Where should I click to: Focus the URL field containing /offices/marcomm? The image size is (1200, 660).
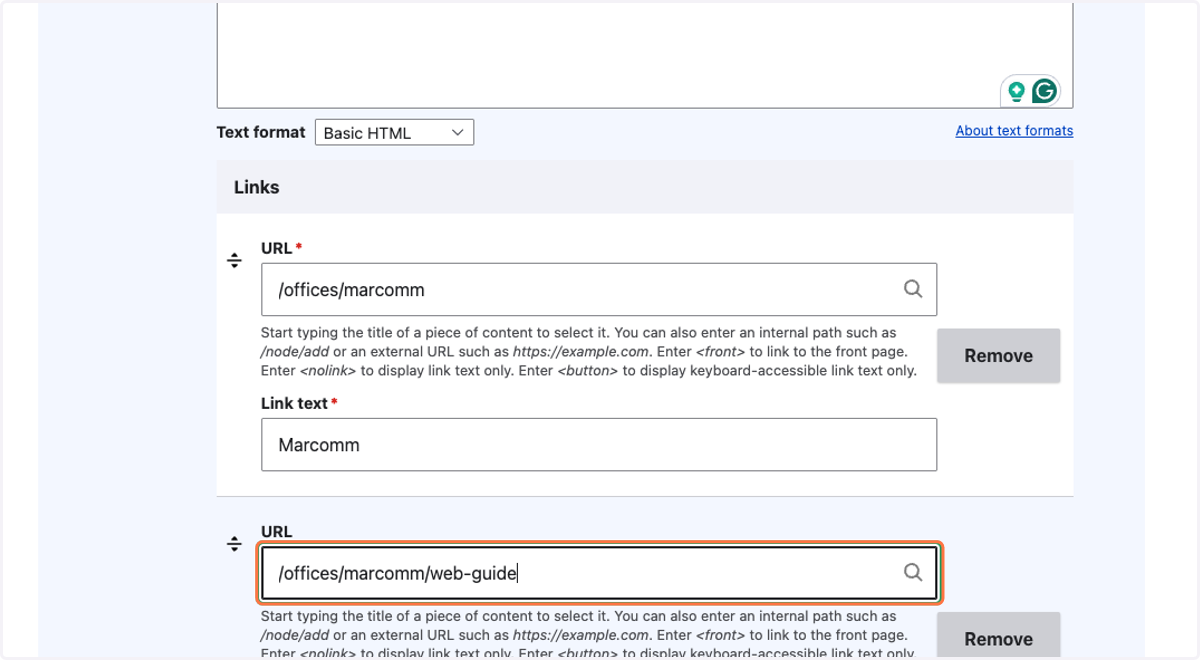click(599, 290)
